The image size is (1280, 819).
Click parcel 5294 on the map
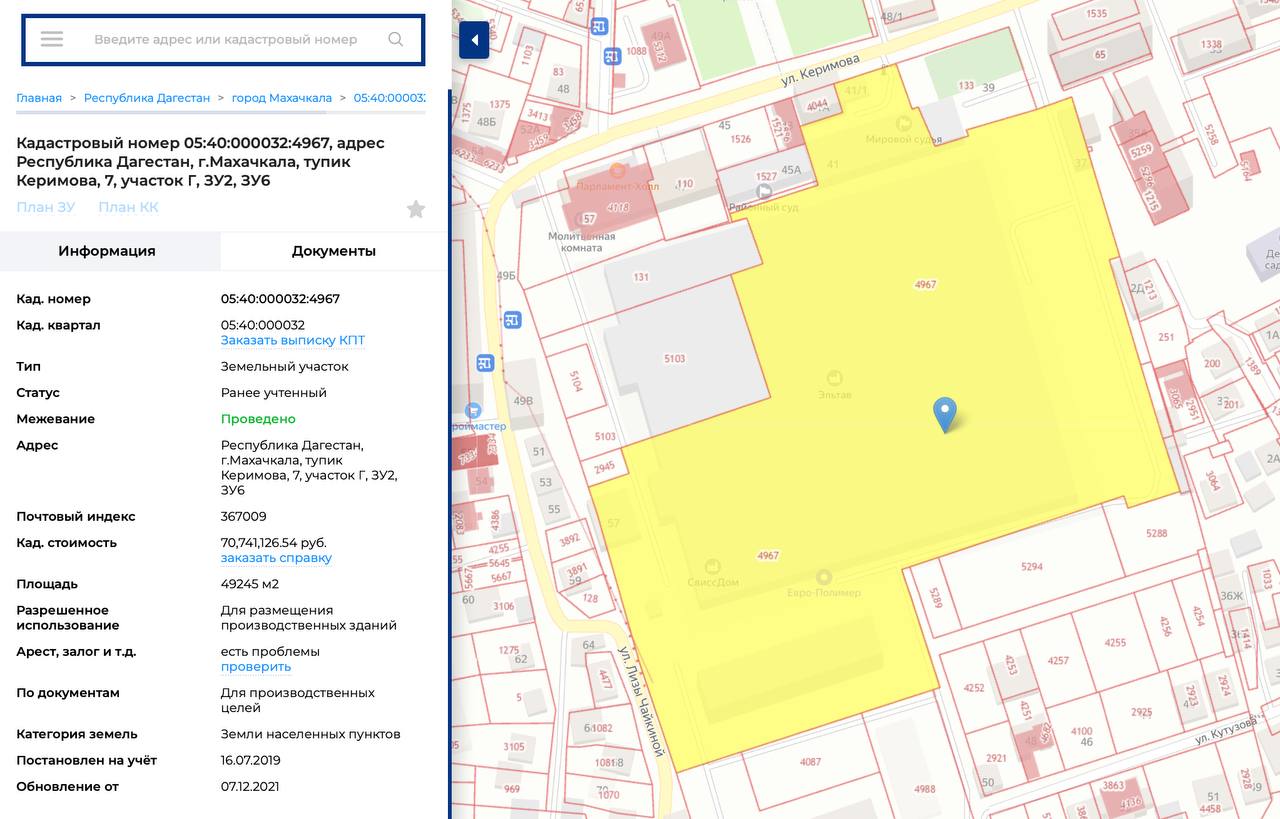click(x=1032, y=567)
